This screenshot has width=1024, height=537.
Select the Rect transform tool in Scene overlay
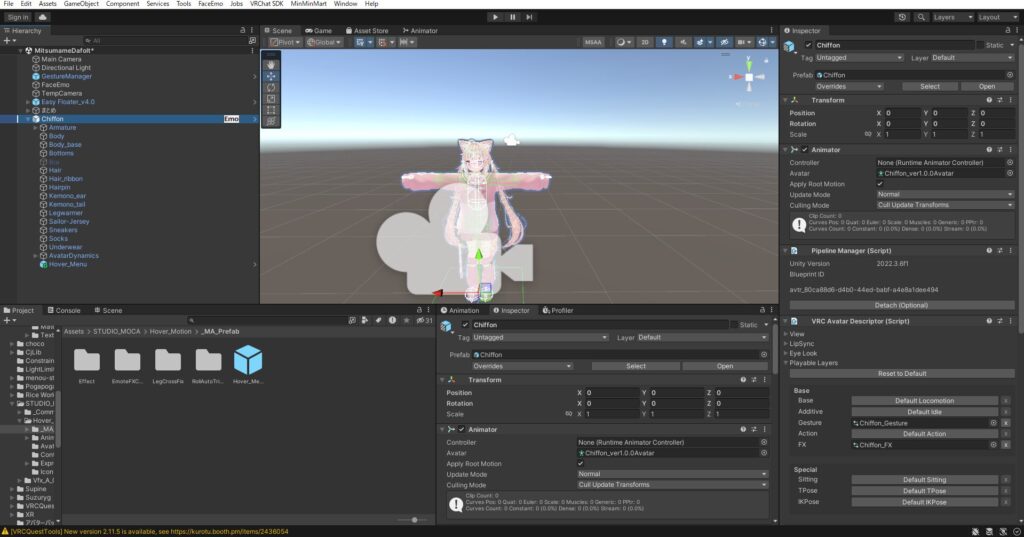(271, 110)
